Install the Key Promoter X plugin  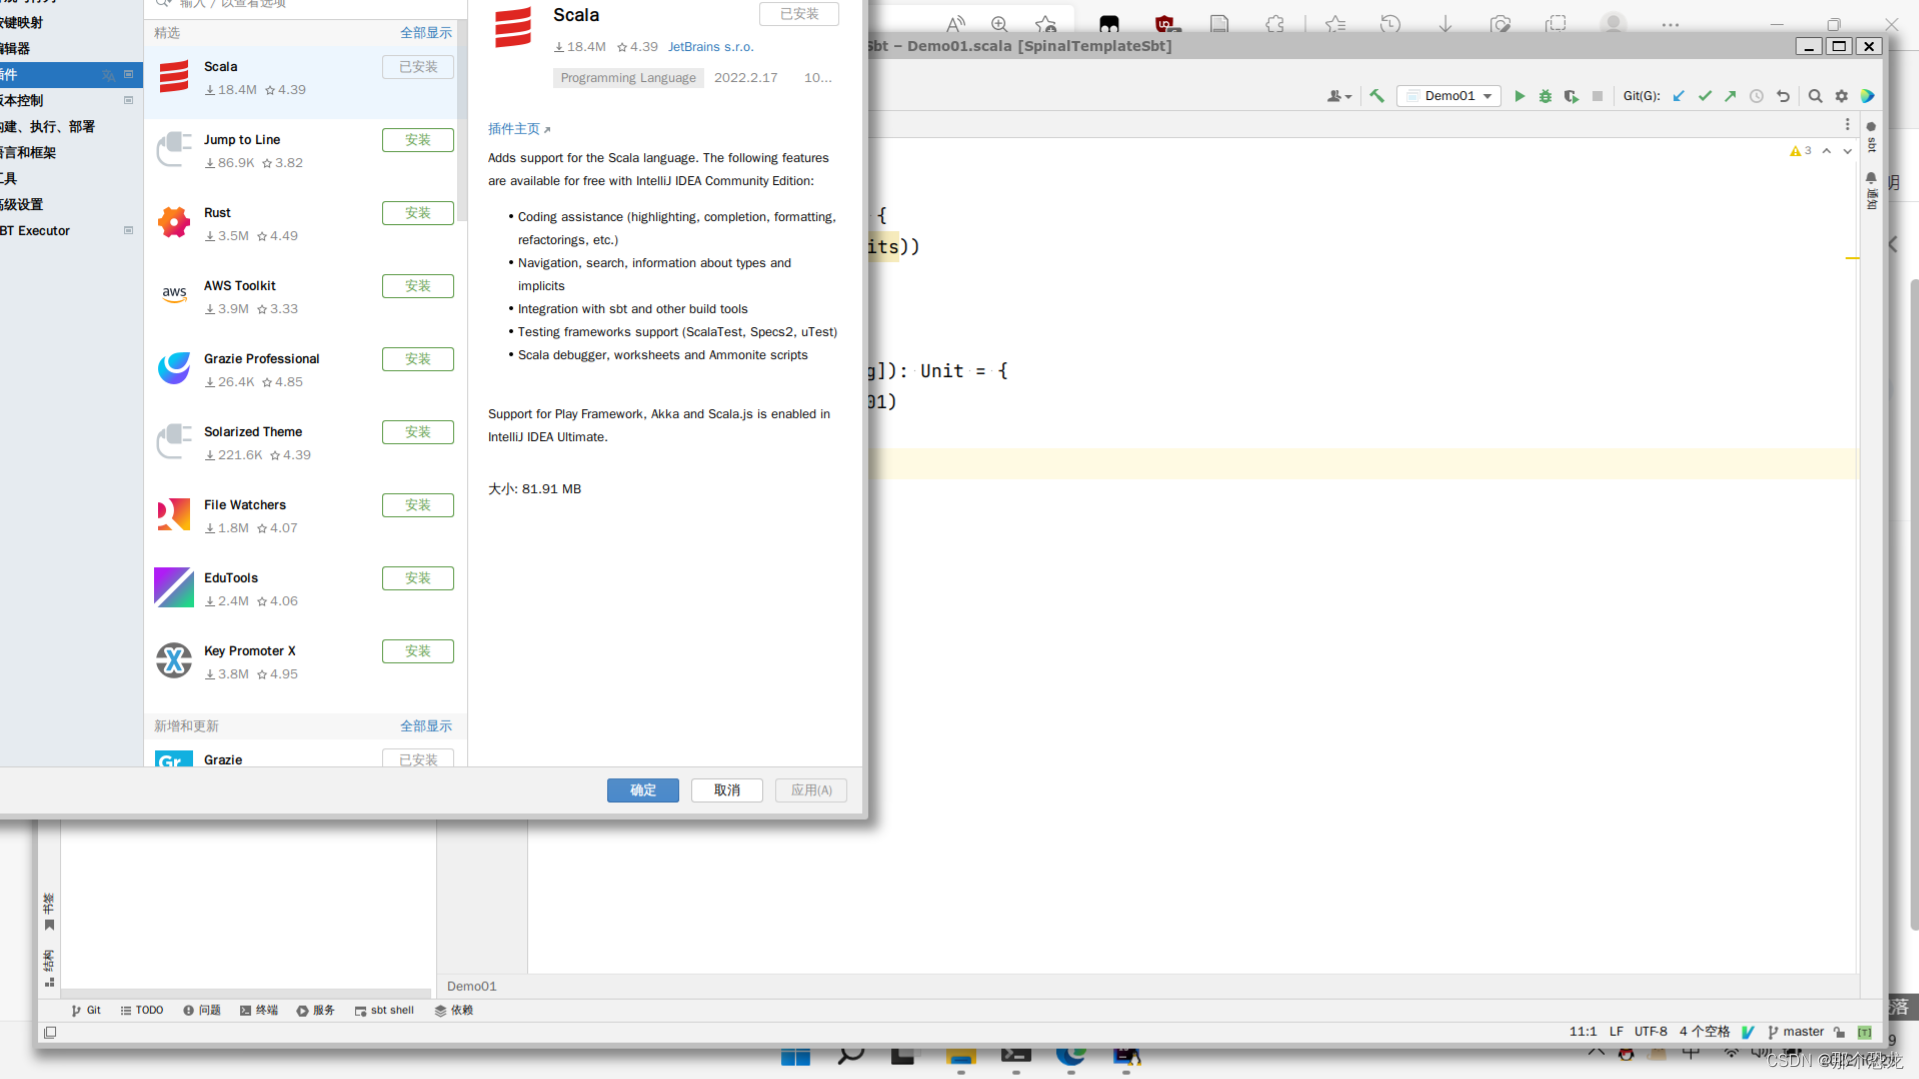[418, 651]
